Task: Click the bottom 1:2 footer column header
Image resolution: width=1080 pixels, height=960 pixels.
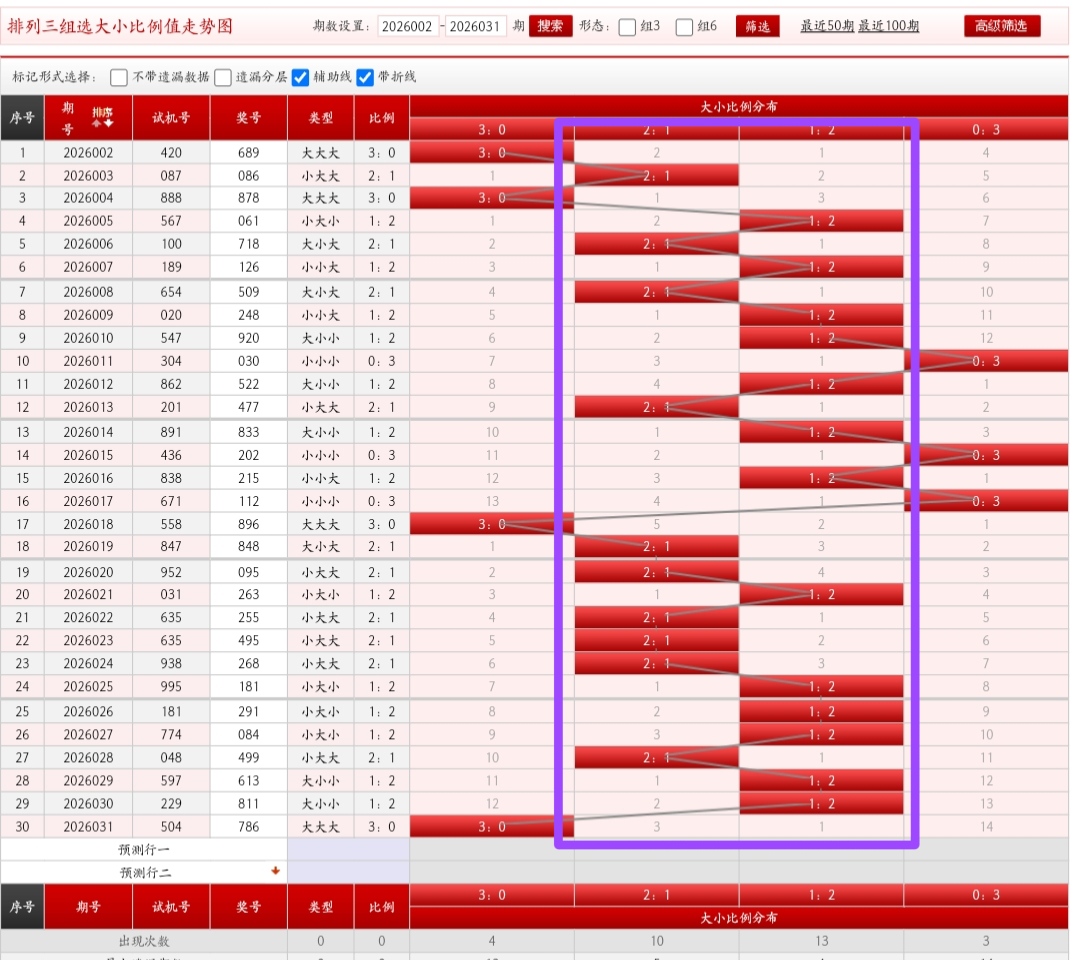Action: point(821,895)
